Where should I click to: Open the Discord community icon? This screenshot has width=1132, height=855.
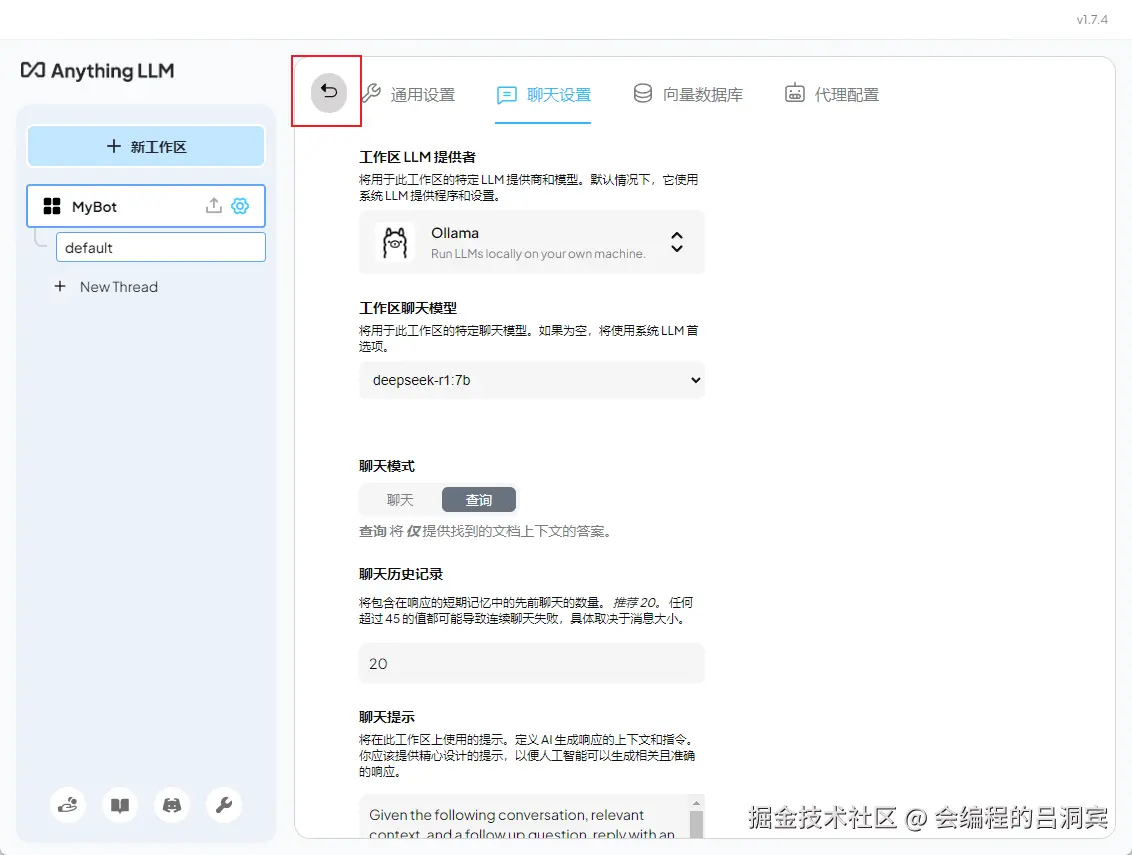click(172, 804)
